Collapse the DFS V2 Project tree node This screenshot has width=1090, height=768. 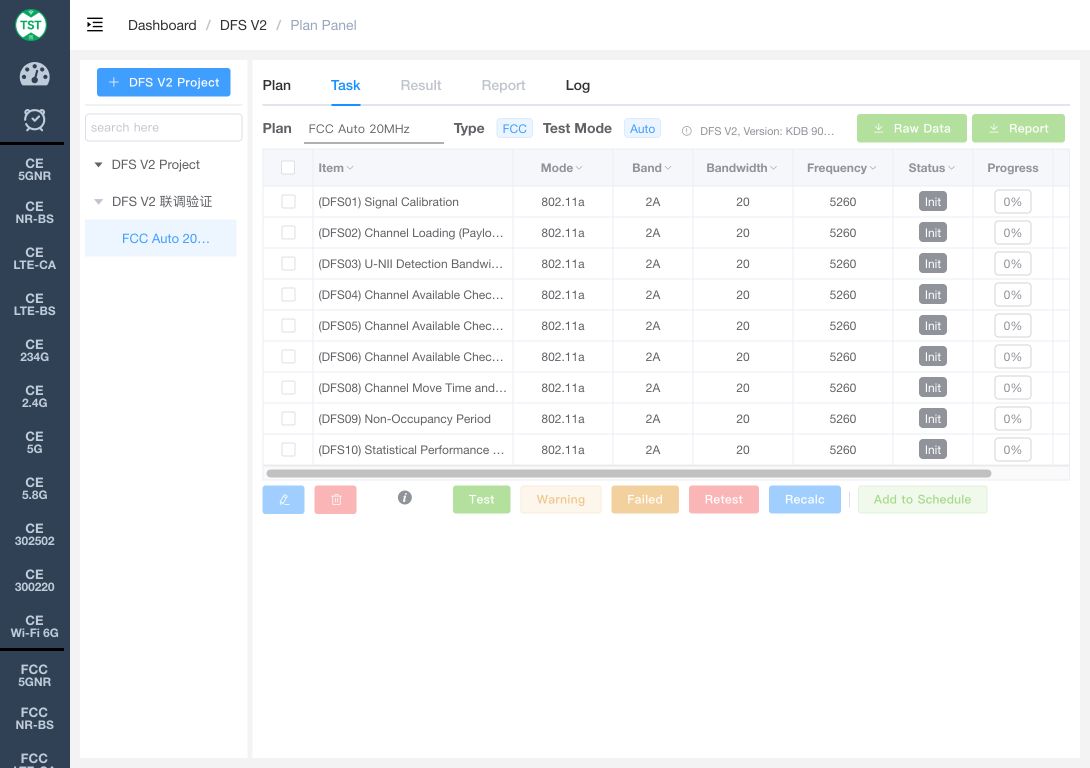98,165
